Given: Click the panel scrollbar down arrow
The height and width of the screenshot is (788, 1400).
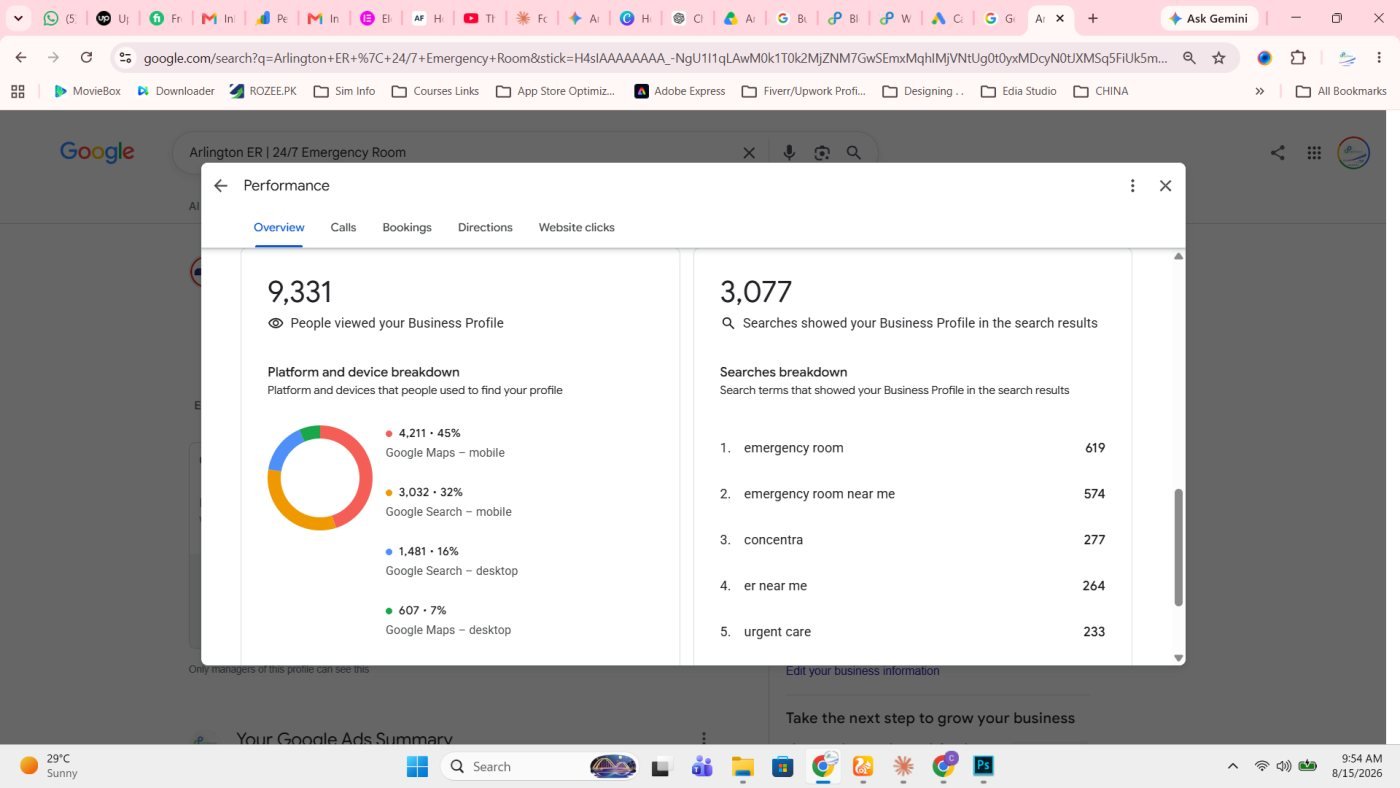Looking at the screenshot, I should coord(1178,658).
